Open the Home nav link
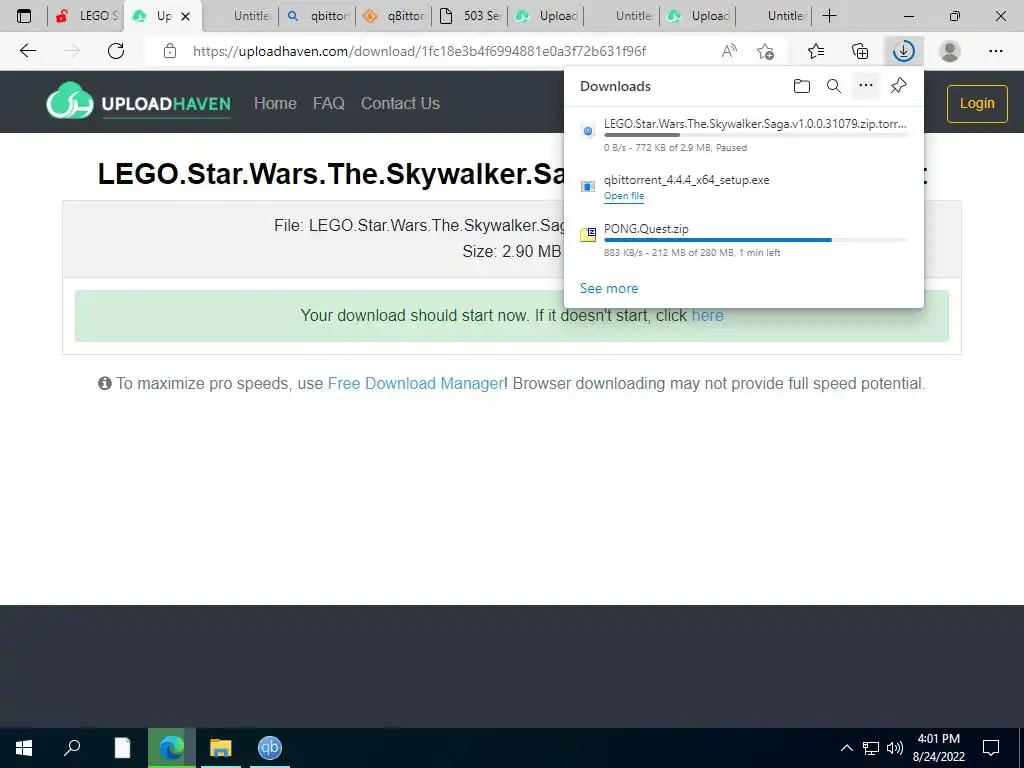Screen dimensions: 1024x768 (275, 103)
